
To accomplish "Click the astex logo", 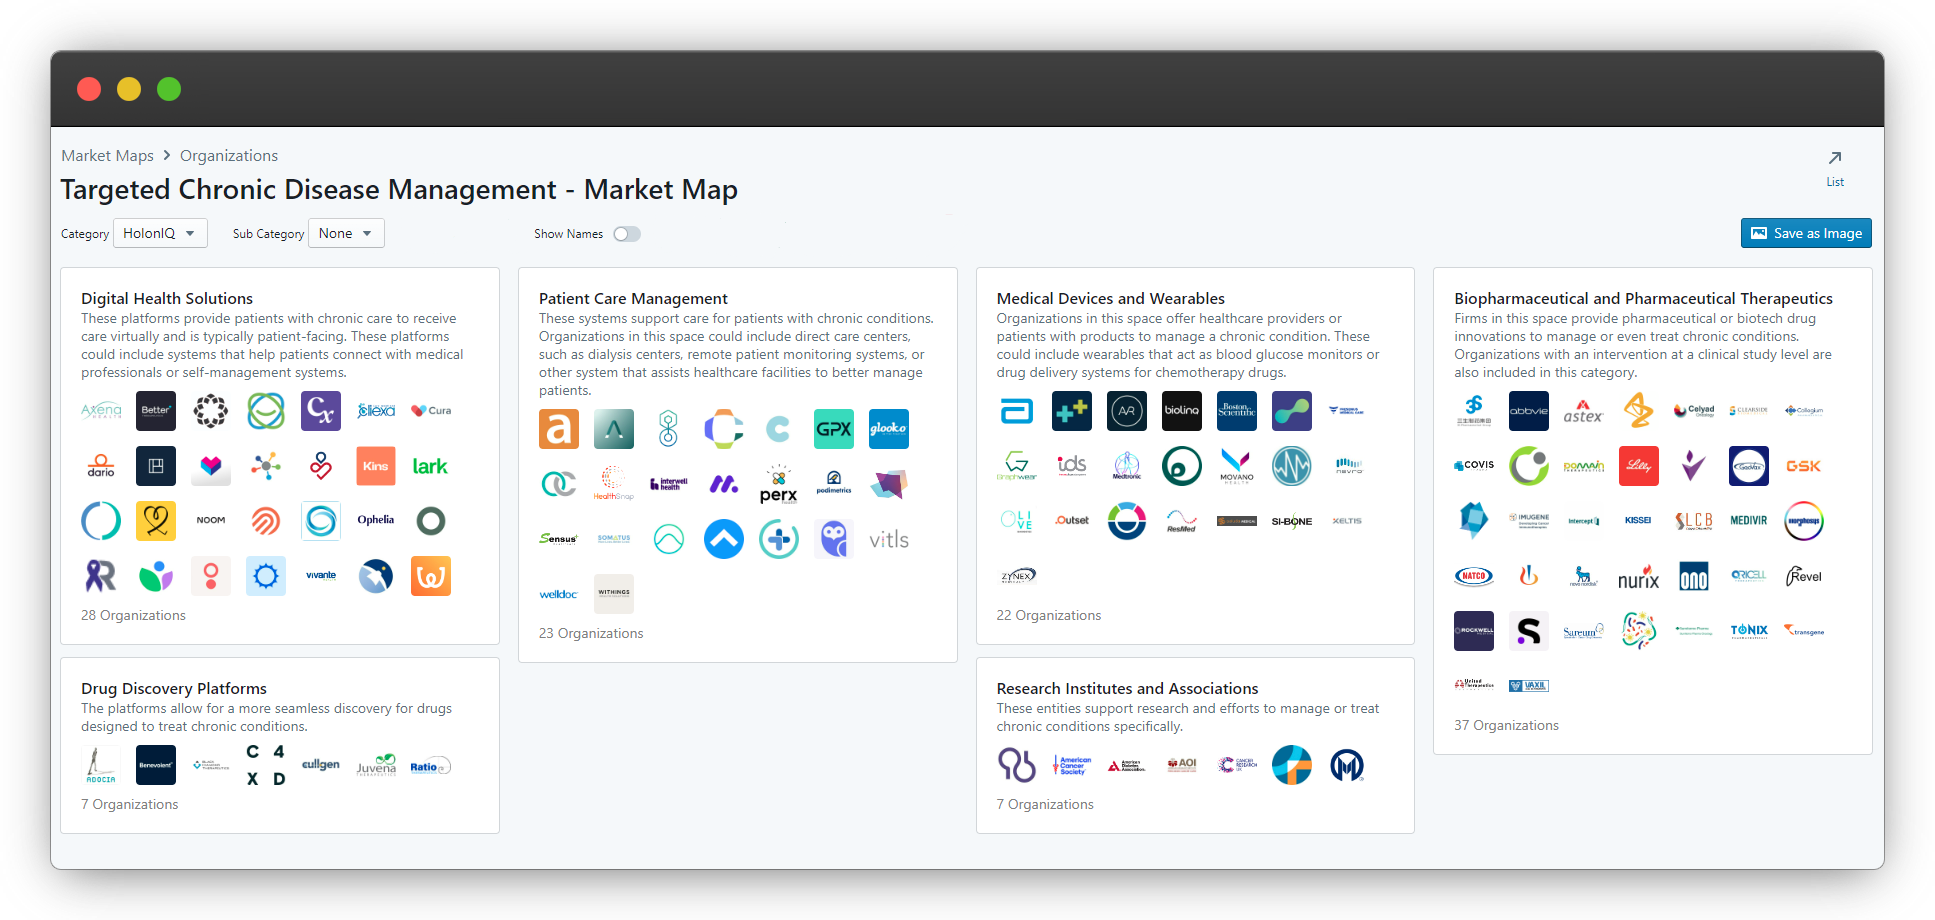I will coord(1584,411).
